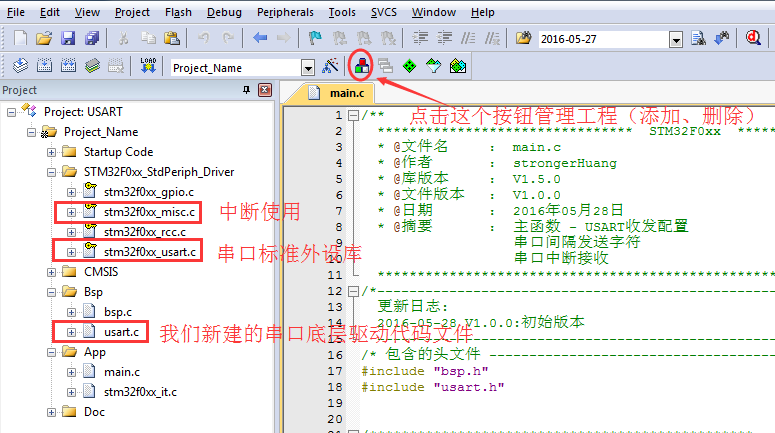Pin the Project panel with the pushpin
Viewport: 775px width, 433px height.
(x=246, y=90)
